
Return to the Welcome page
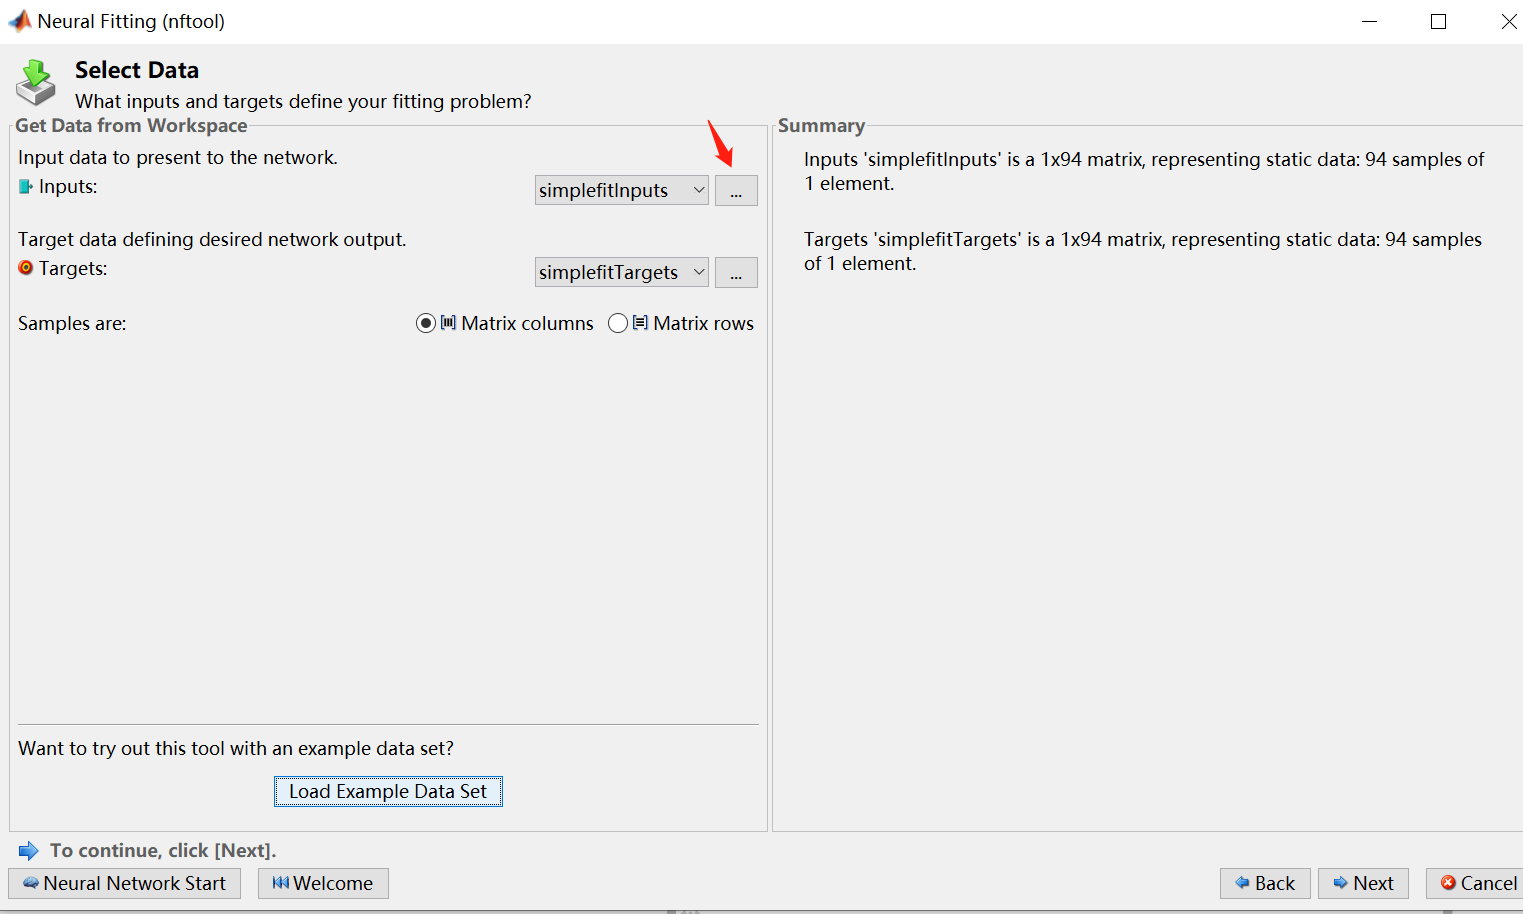[x=323, y=883]
